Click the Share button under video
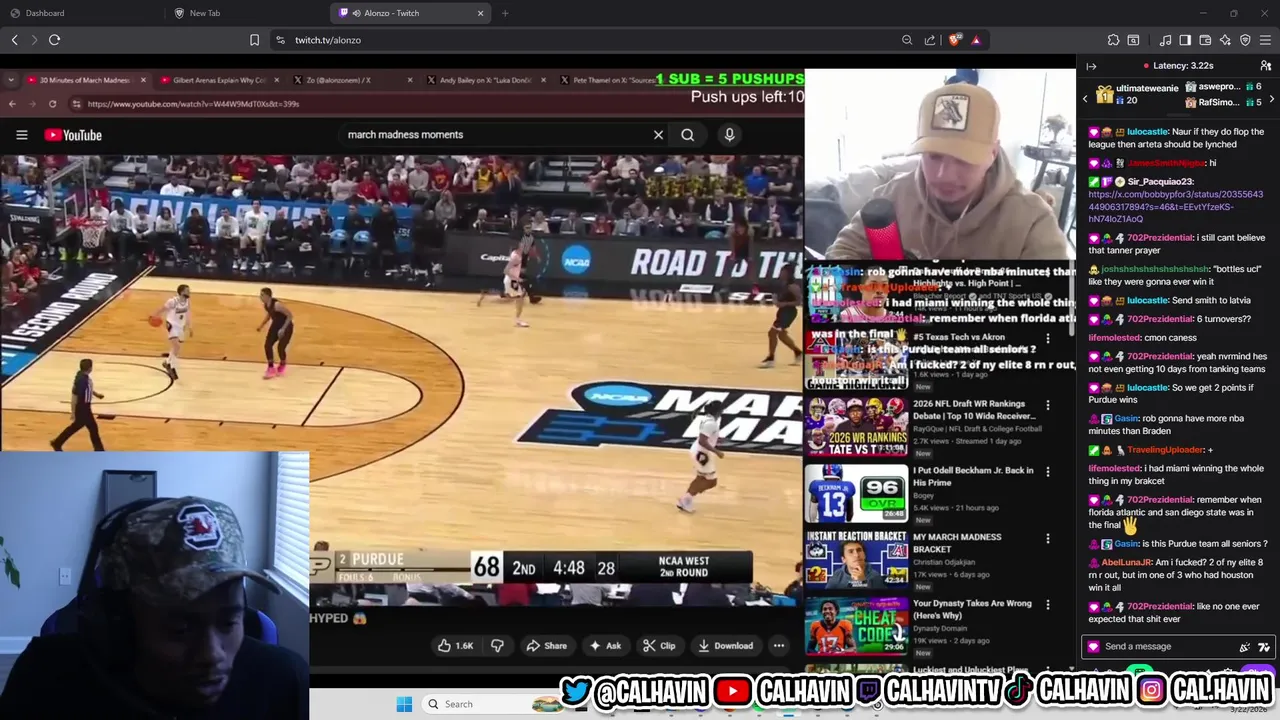Screen dimensions: 1280x720 (546, 646)
